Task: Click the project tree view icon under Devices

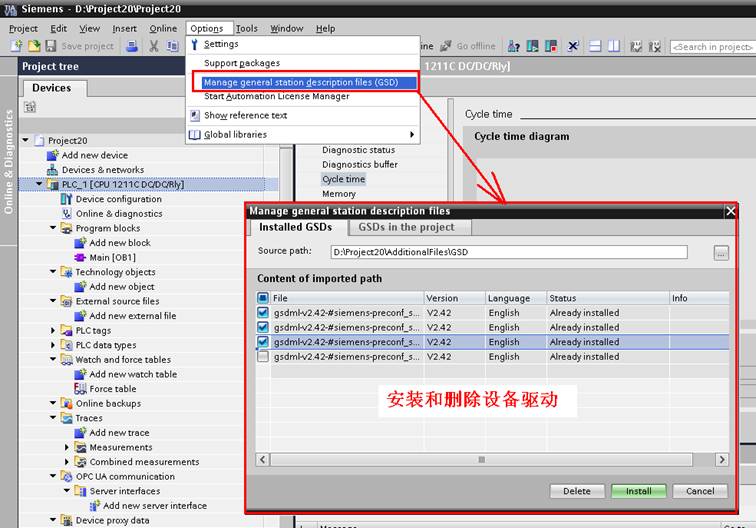Action: 30,107
